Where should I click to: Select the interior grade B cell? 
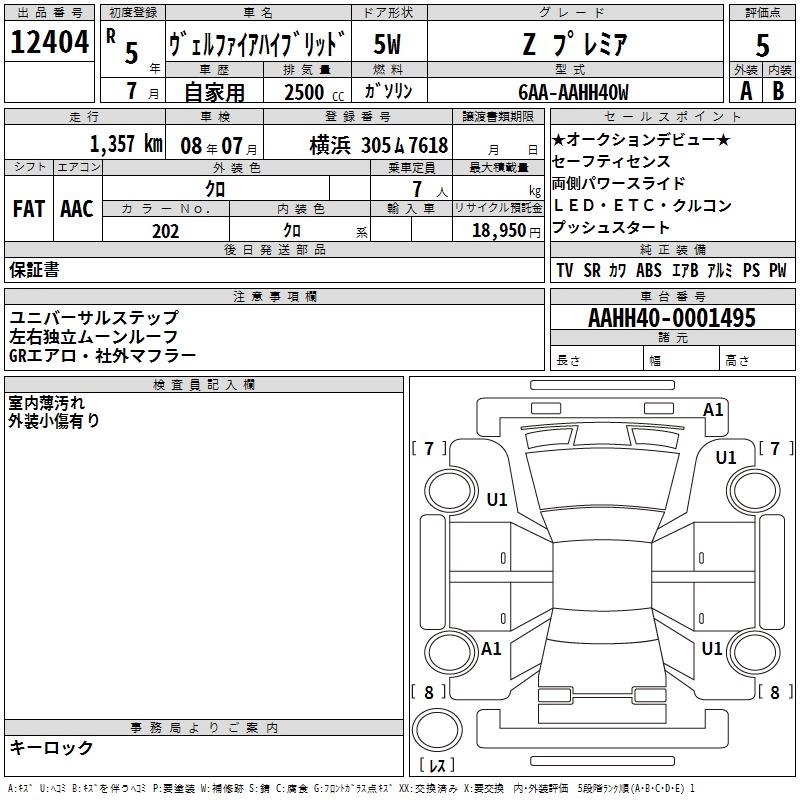[x=779, y=91]
